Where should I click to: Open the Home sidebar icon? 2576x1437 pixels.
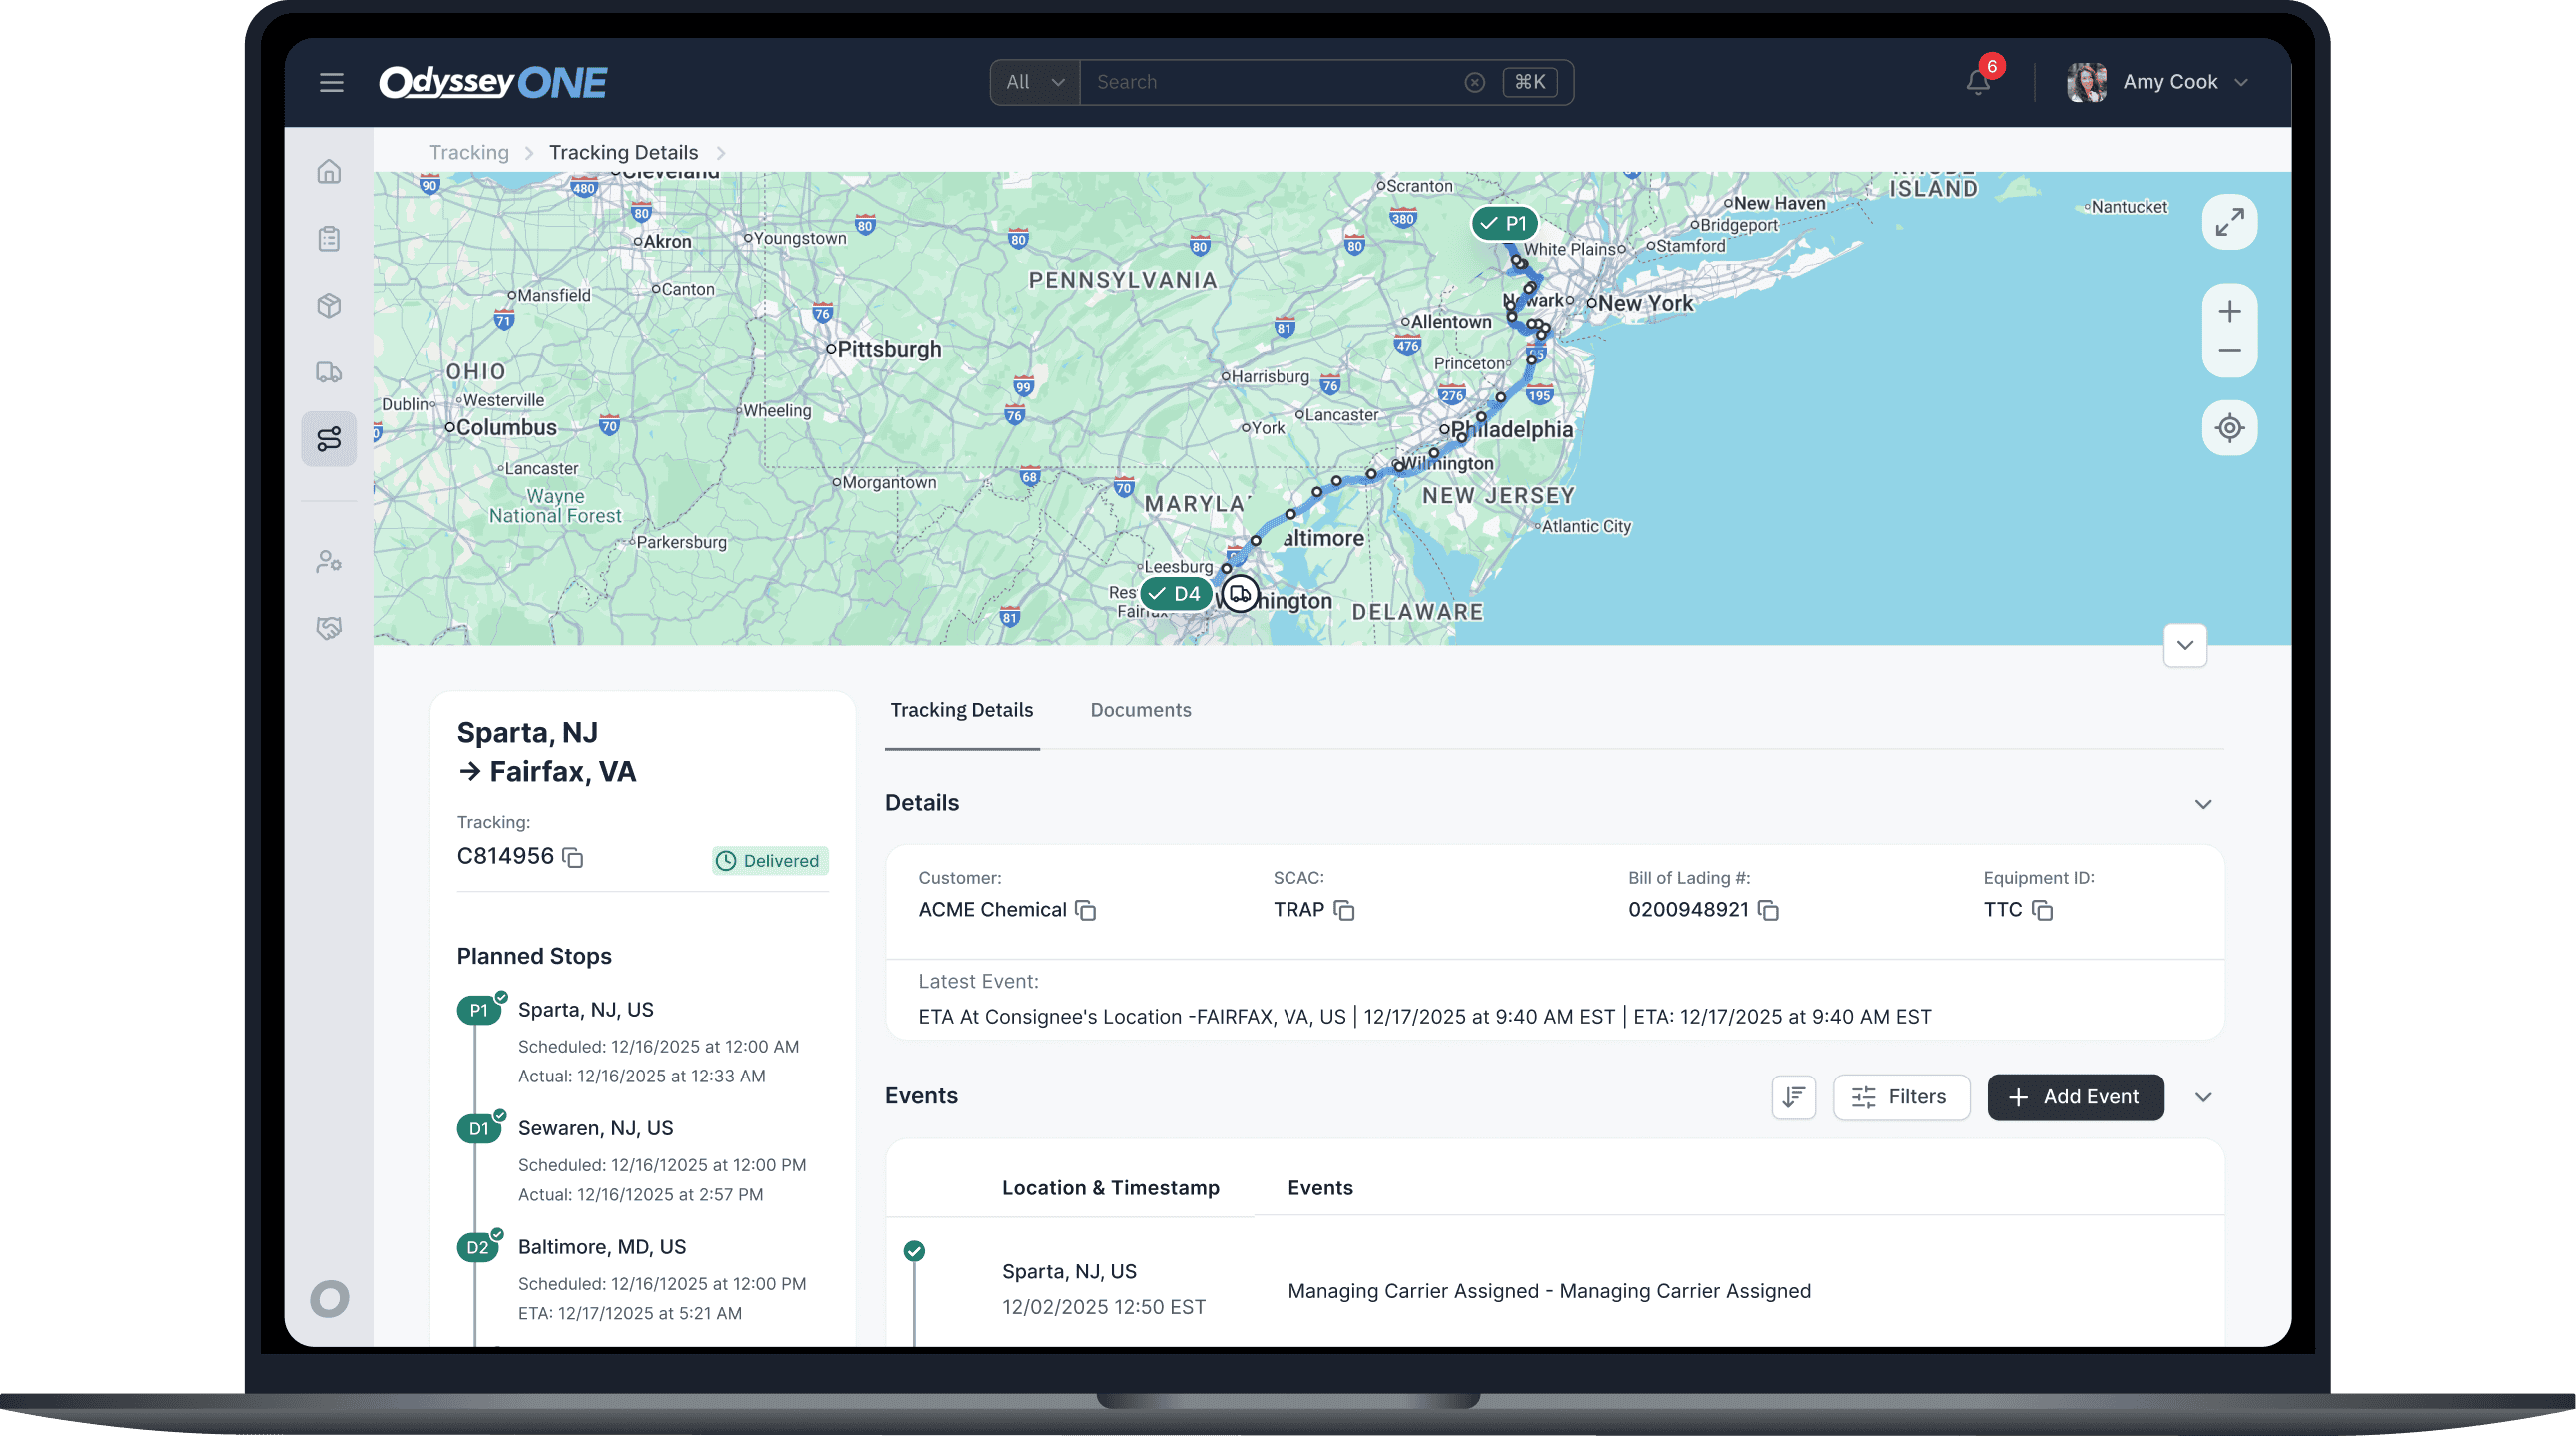329,171
